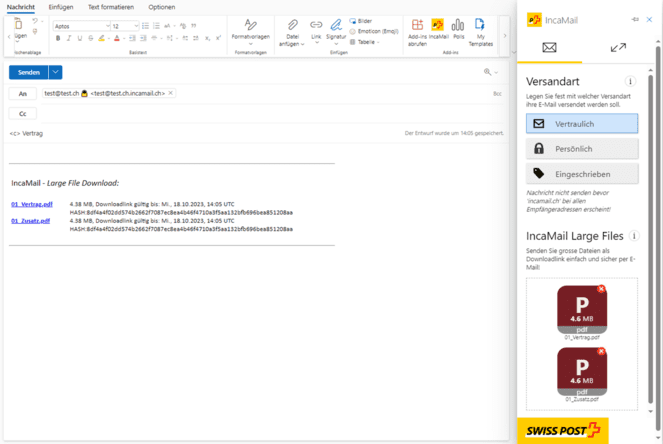
Task: Select Persönlich delivery type
Action: 582,149
